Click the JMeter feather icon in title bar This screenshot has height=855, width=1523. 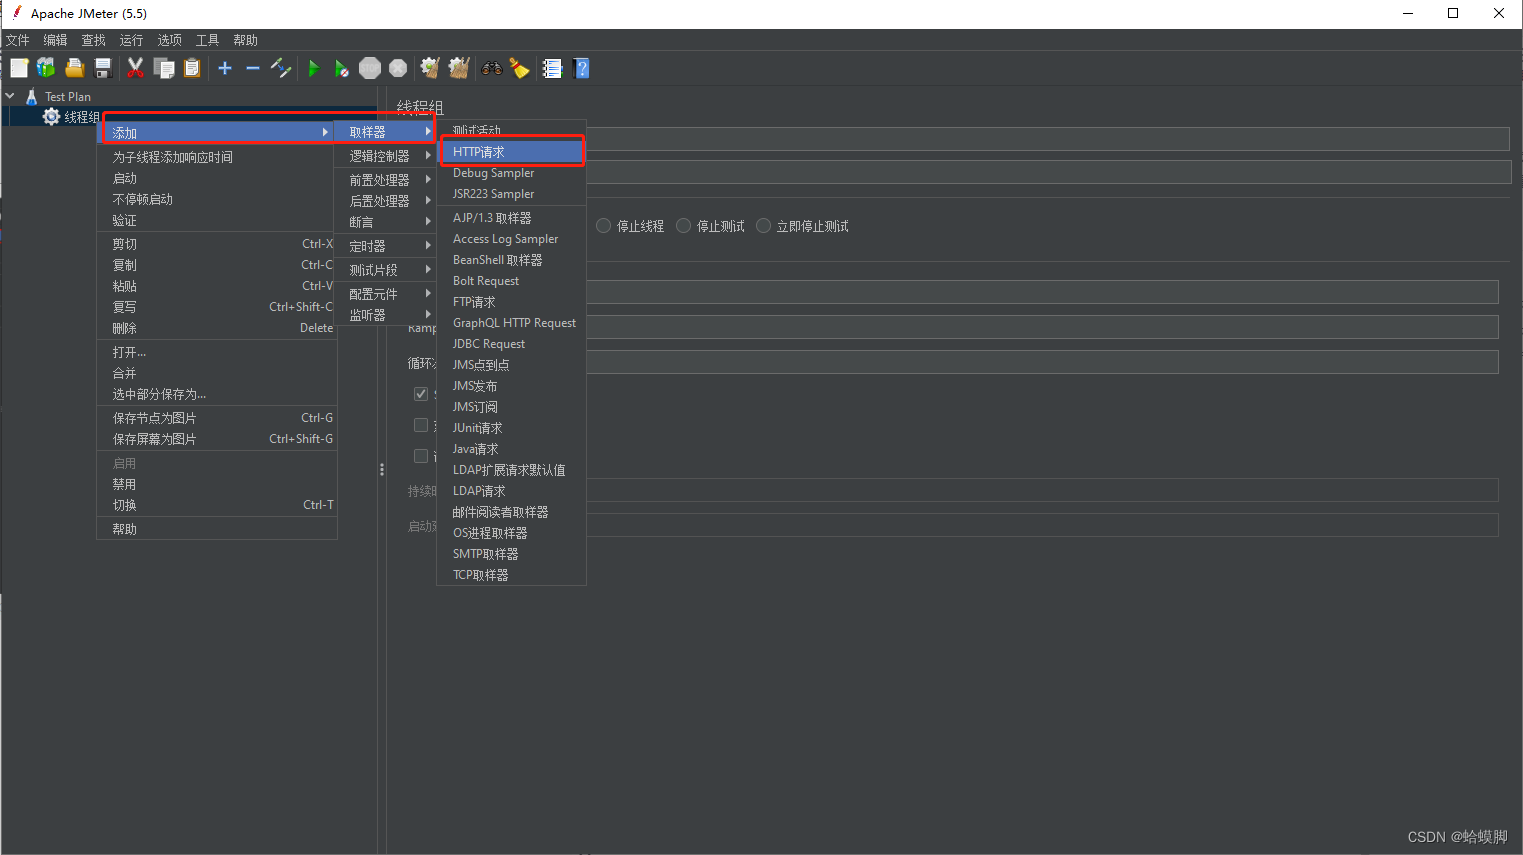tap(16, 13)
